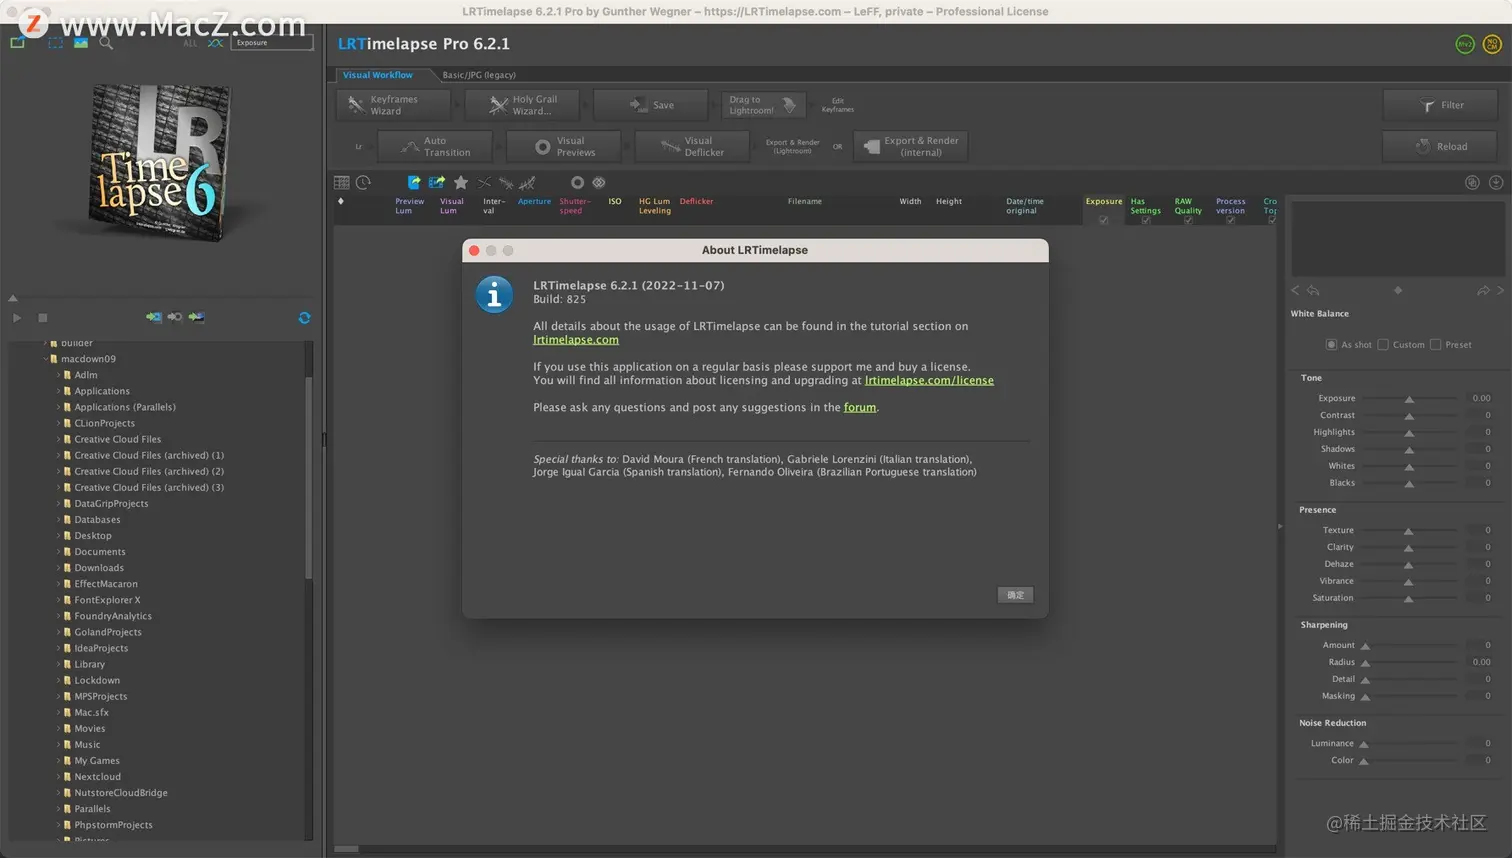1512x858 pixels.
Task: Click the play button under the preview
Action: coord(17,318)
